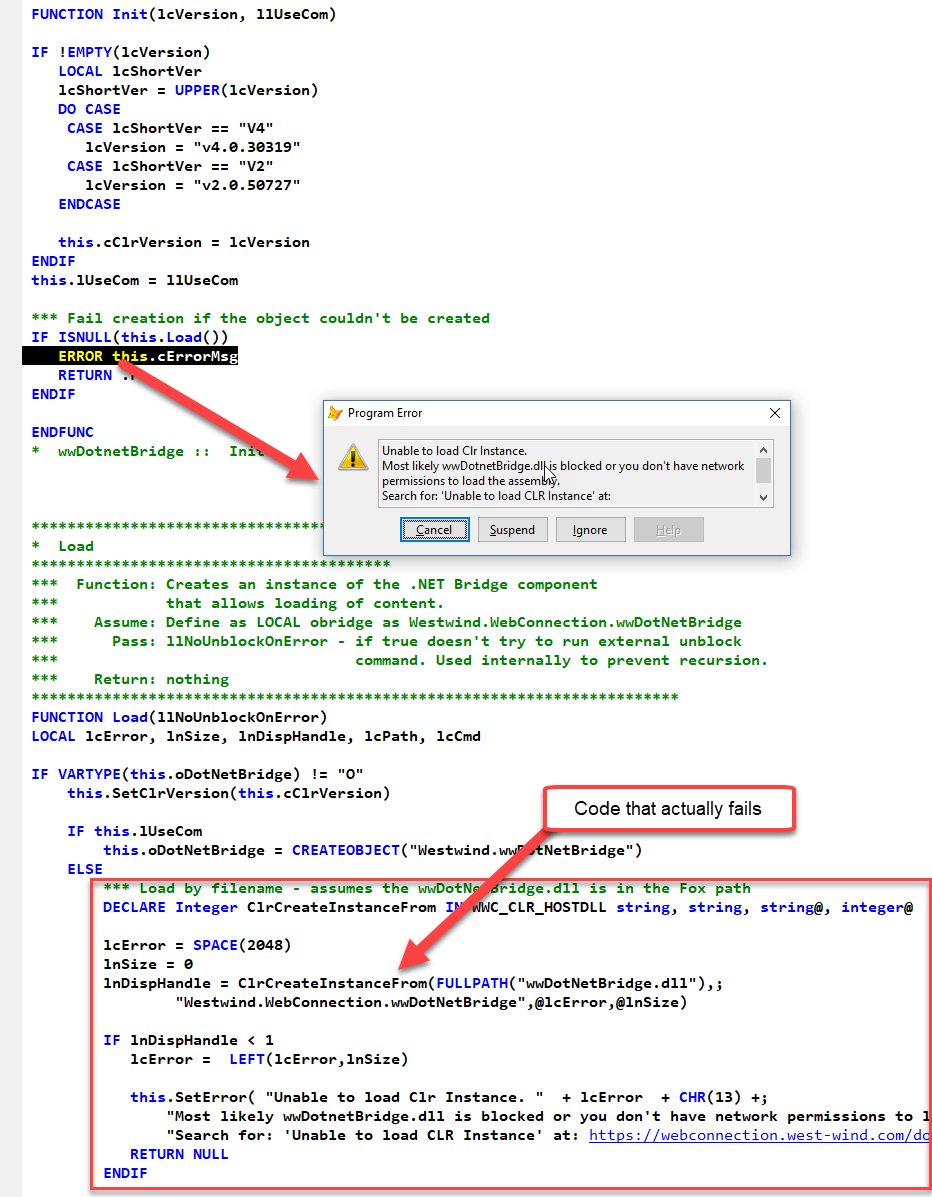
Task: Click the "this.lUseCom = llUseCom" line
Action: point(134,280)
